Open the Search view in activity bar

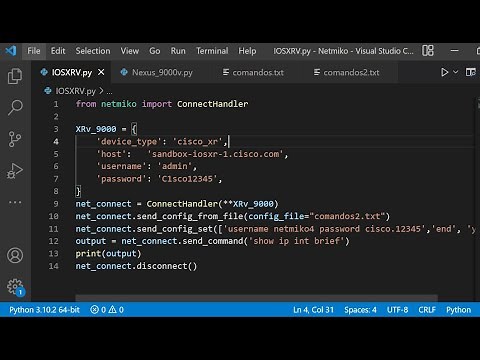pos(15,107)
